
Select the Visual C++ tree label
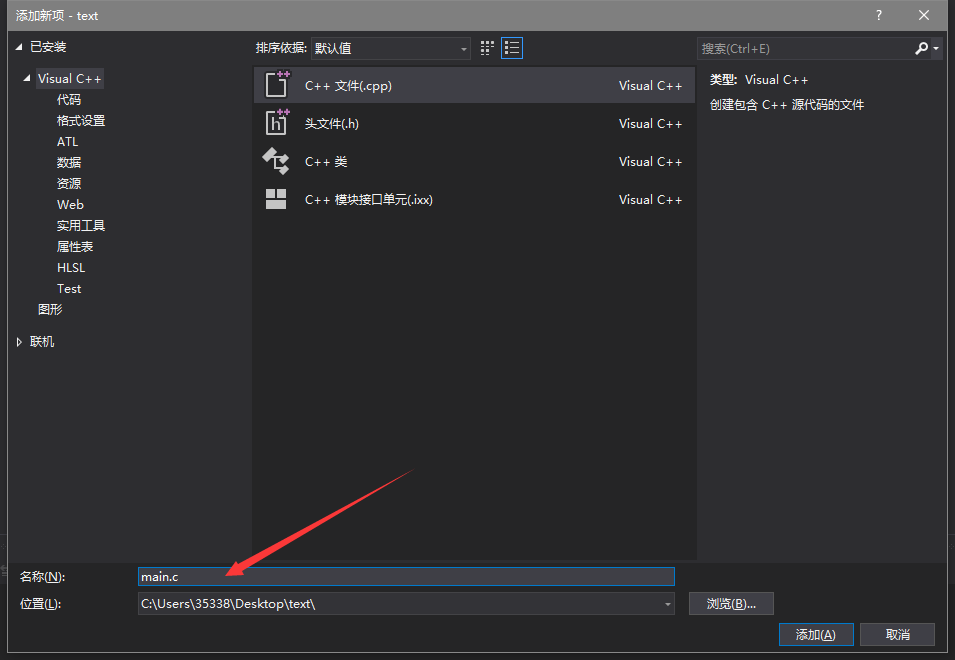click(69, 79)
